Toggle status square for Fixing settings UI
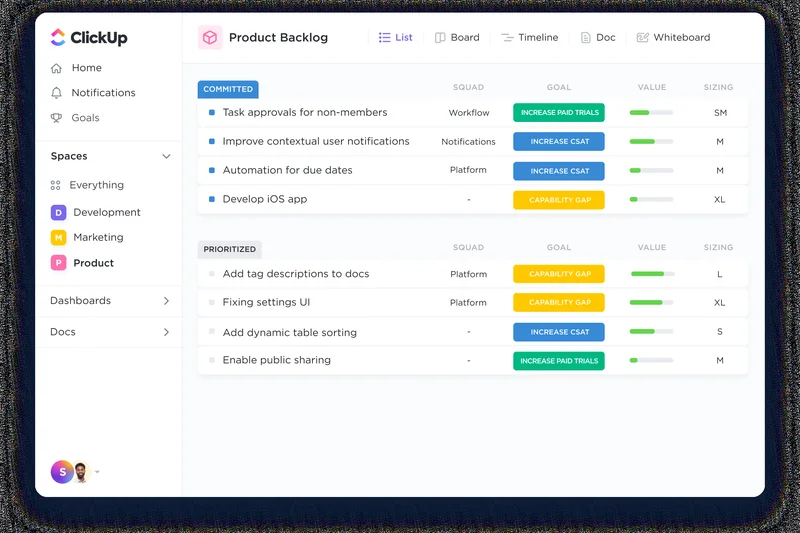Screen dimensions: 800x533 pos(212,302)
